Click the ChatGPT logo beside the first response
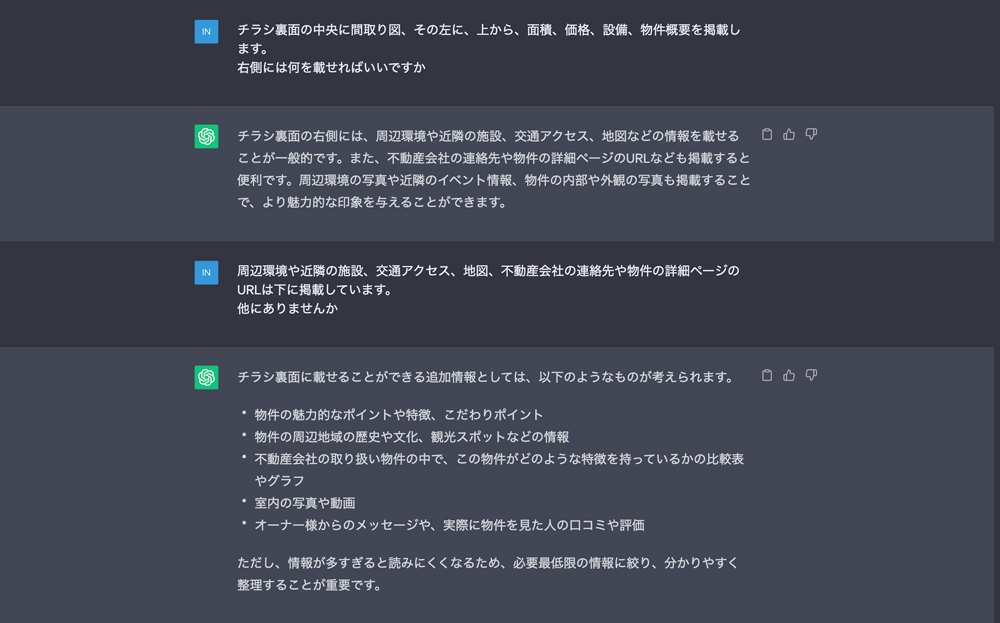Image resolution: width=1000 pixels, height=623 pixels. (206, 137)
